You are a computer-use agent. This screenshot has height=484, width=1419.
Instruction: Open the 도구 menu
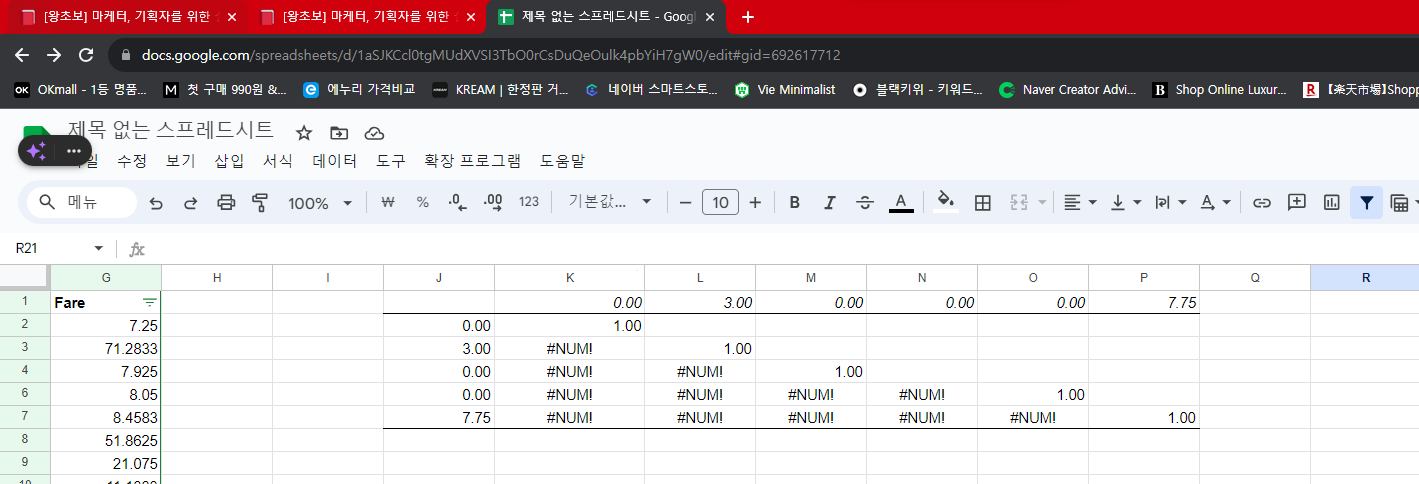pyautogui.click(x=391, y=160)
